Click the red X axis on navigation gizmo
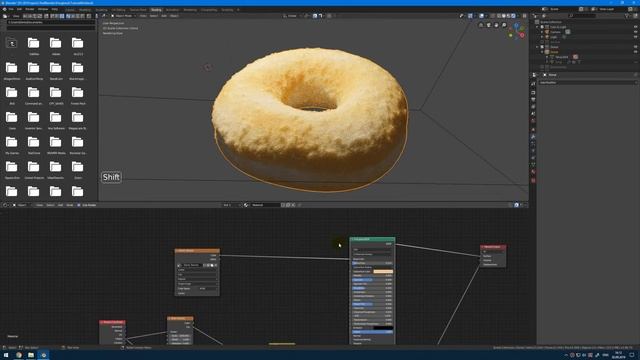Screen dimensions: 640x360 coord(522,36)
